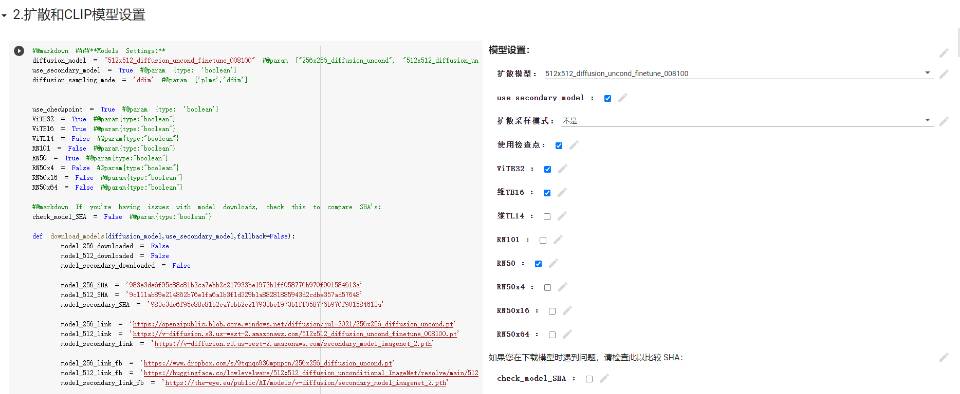Click the edit pencil next to use secondary model

coord(623,98)
